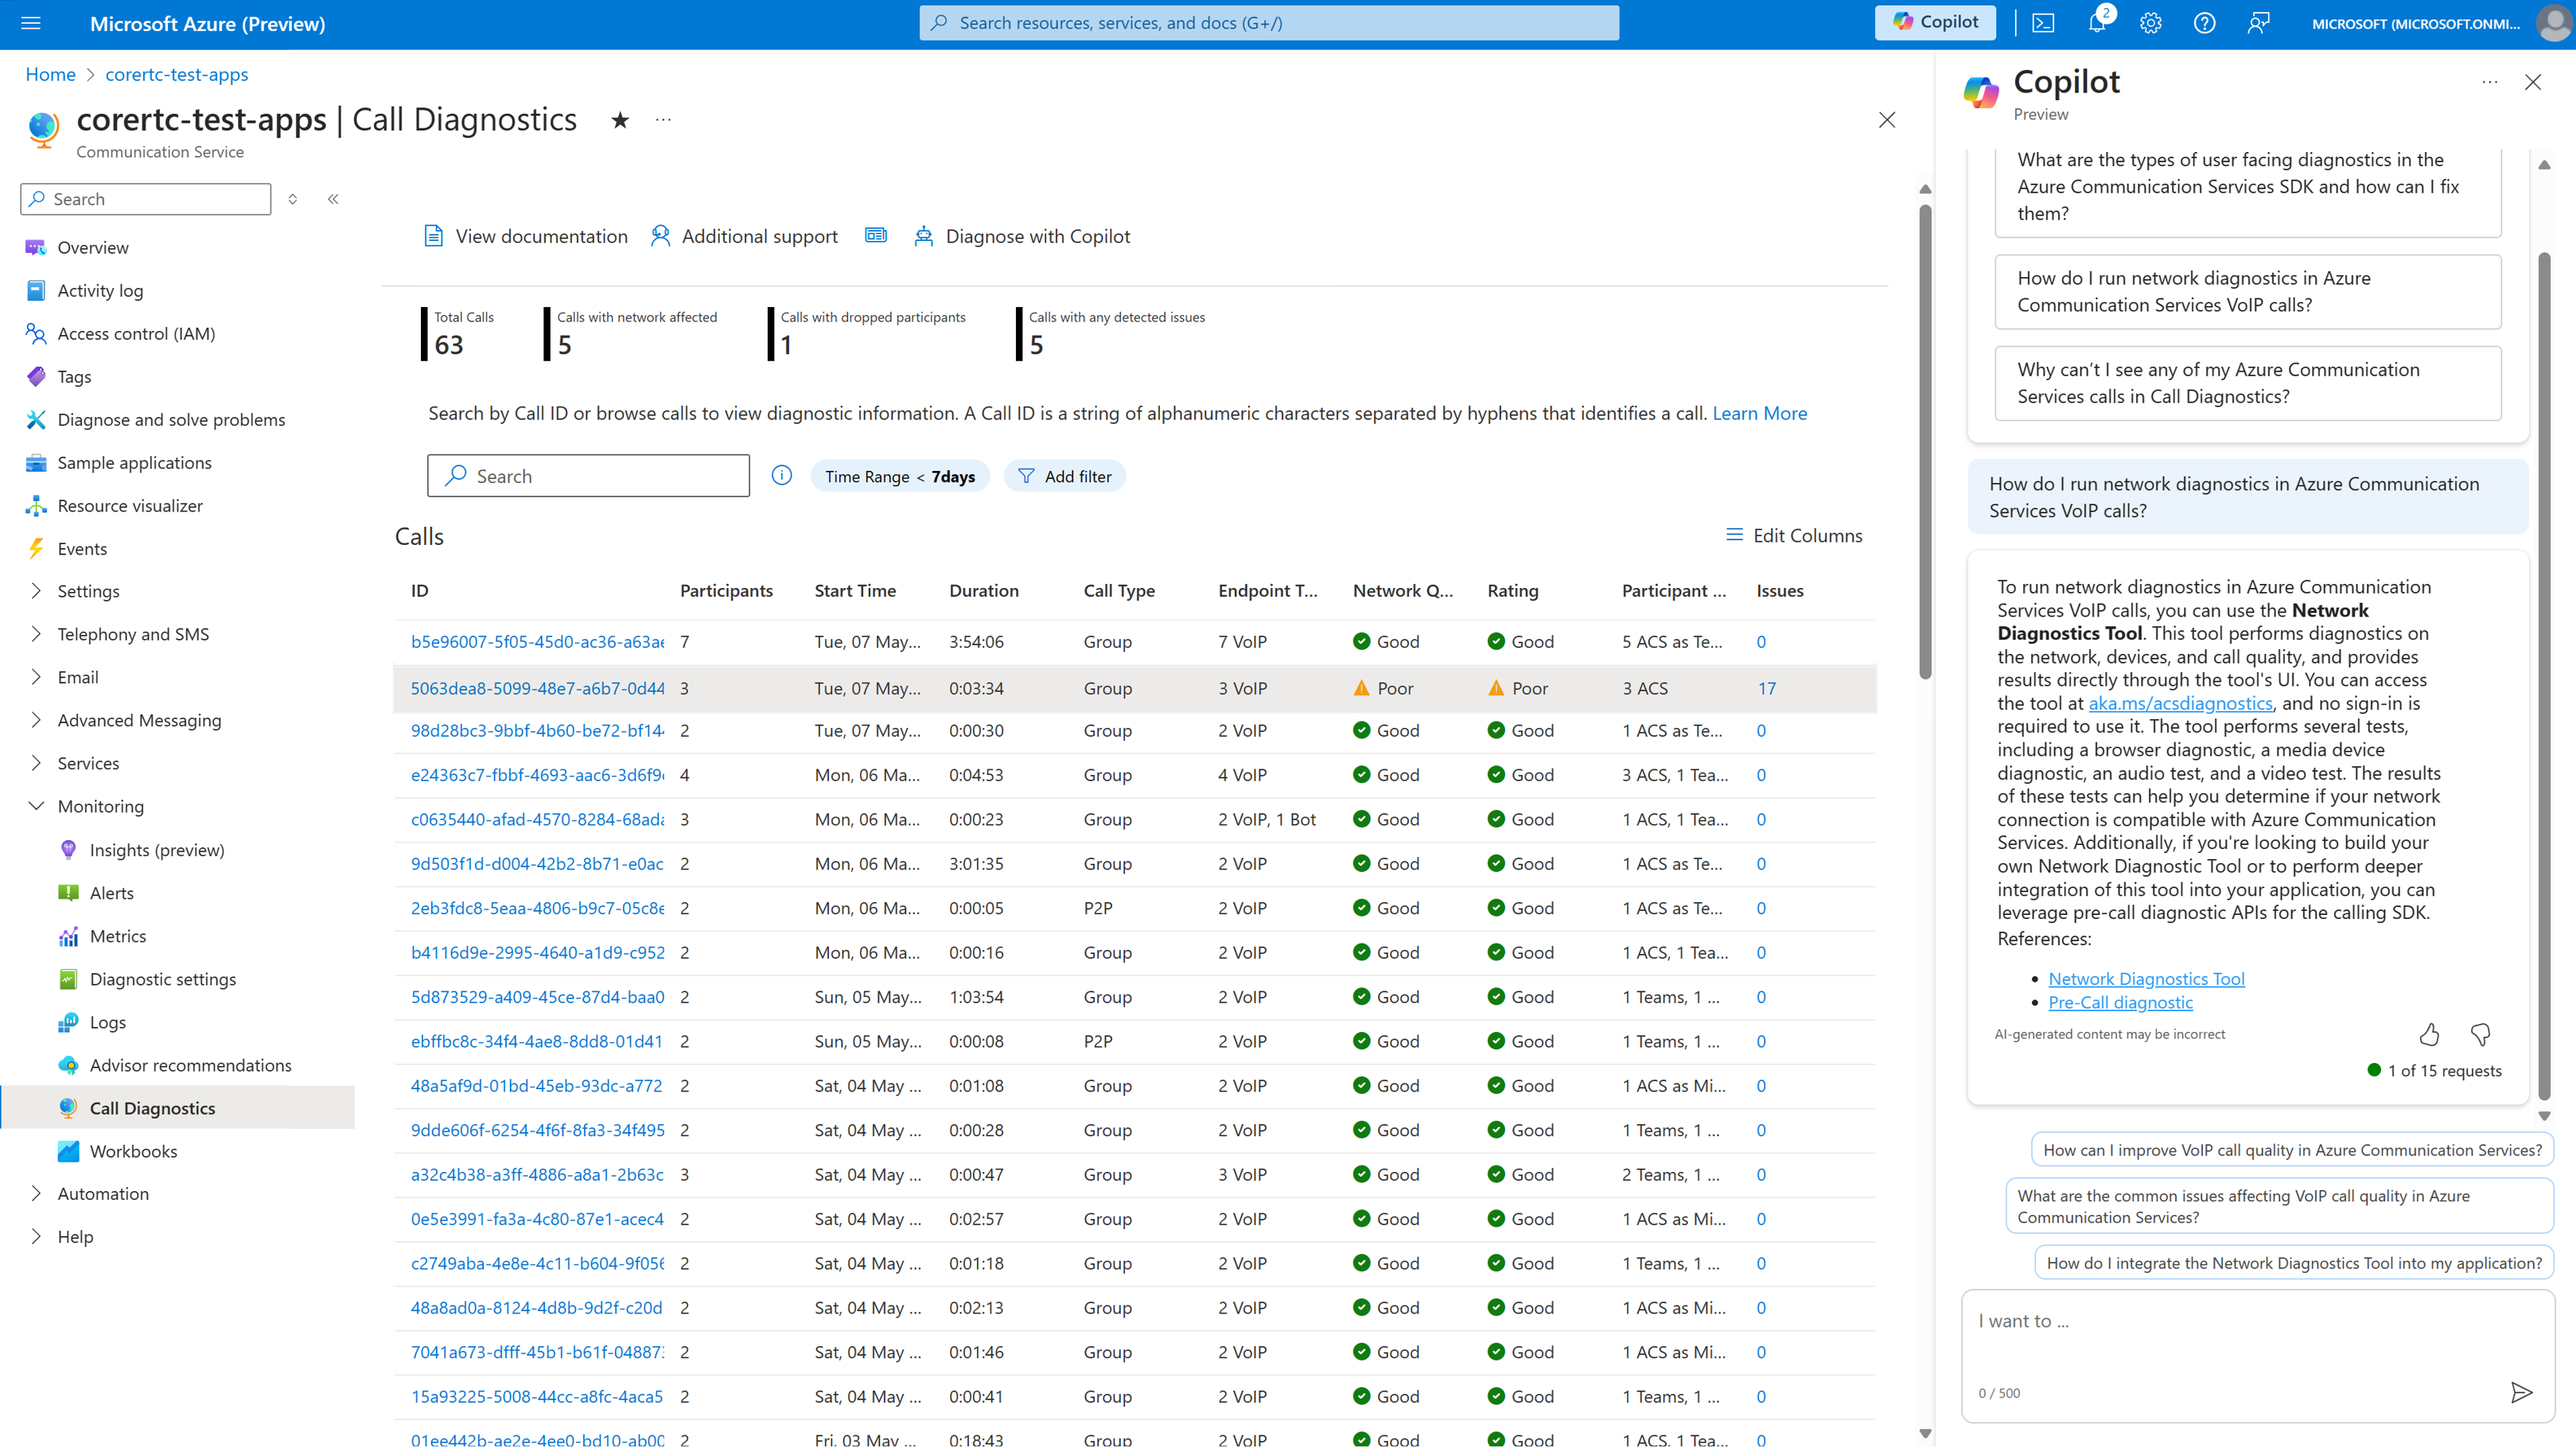This screenshot has width=2576, height=1448.
Task: Select Diagnose and solve problems menu item
Action: pyautogui.click(x=172, y=418)
